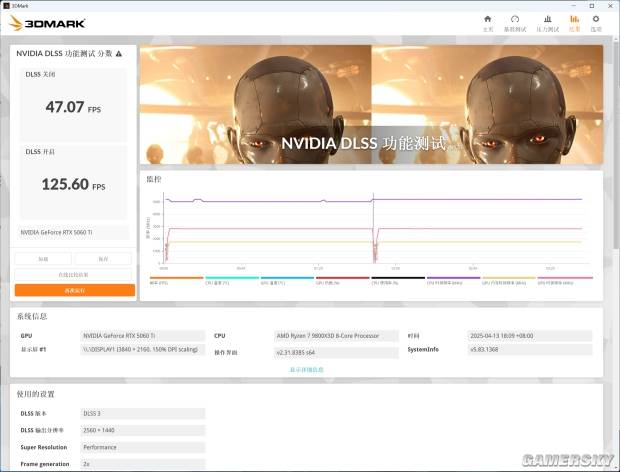Click the 2025-04-13 time value

pyautogui.click(x=530, y=336)
